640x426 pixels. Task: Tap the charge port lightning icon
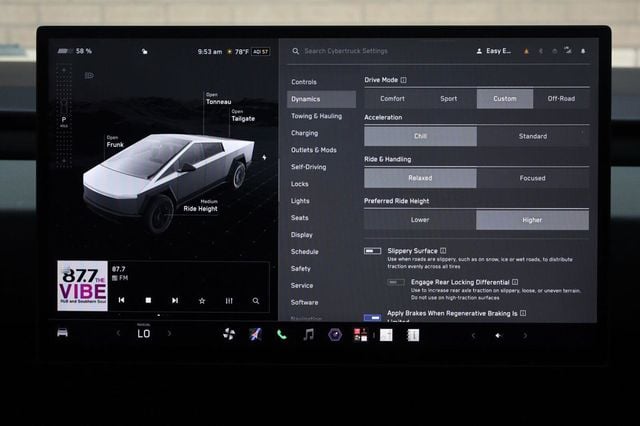[264, 157]
